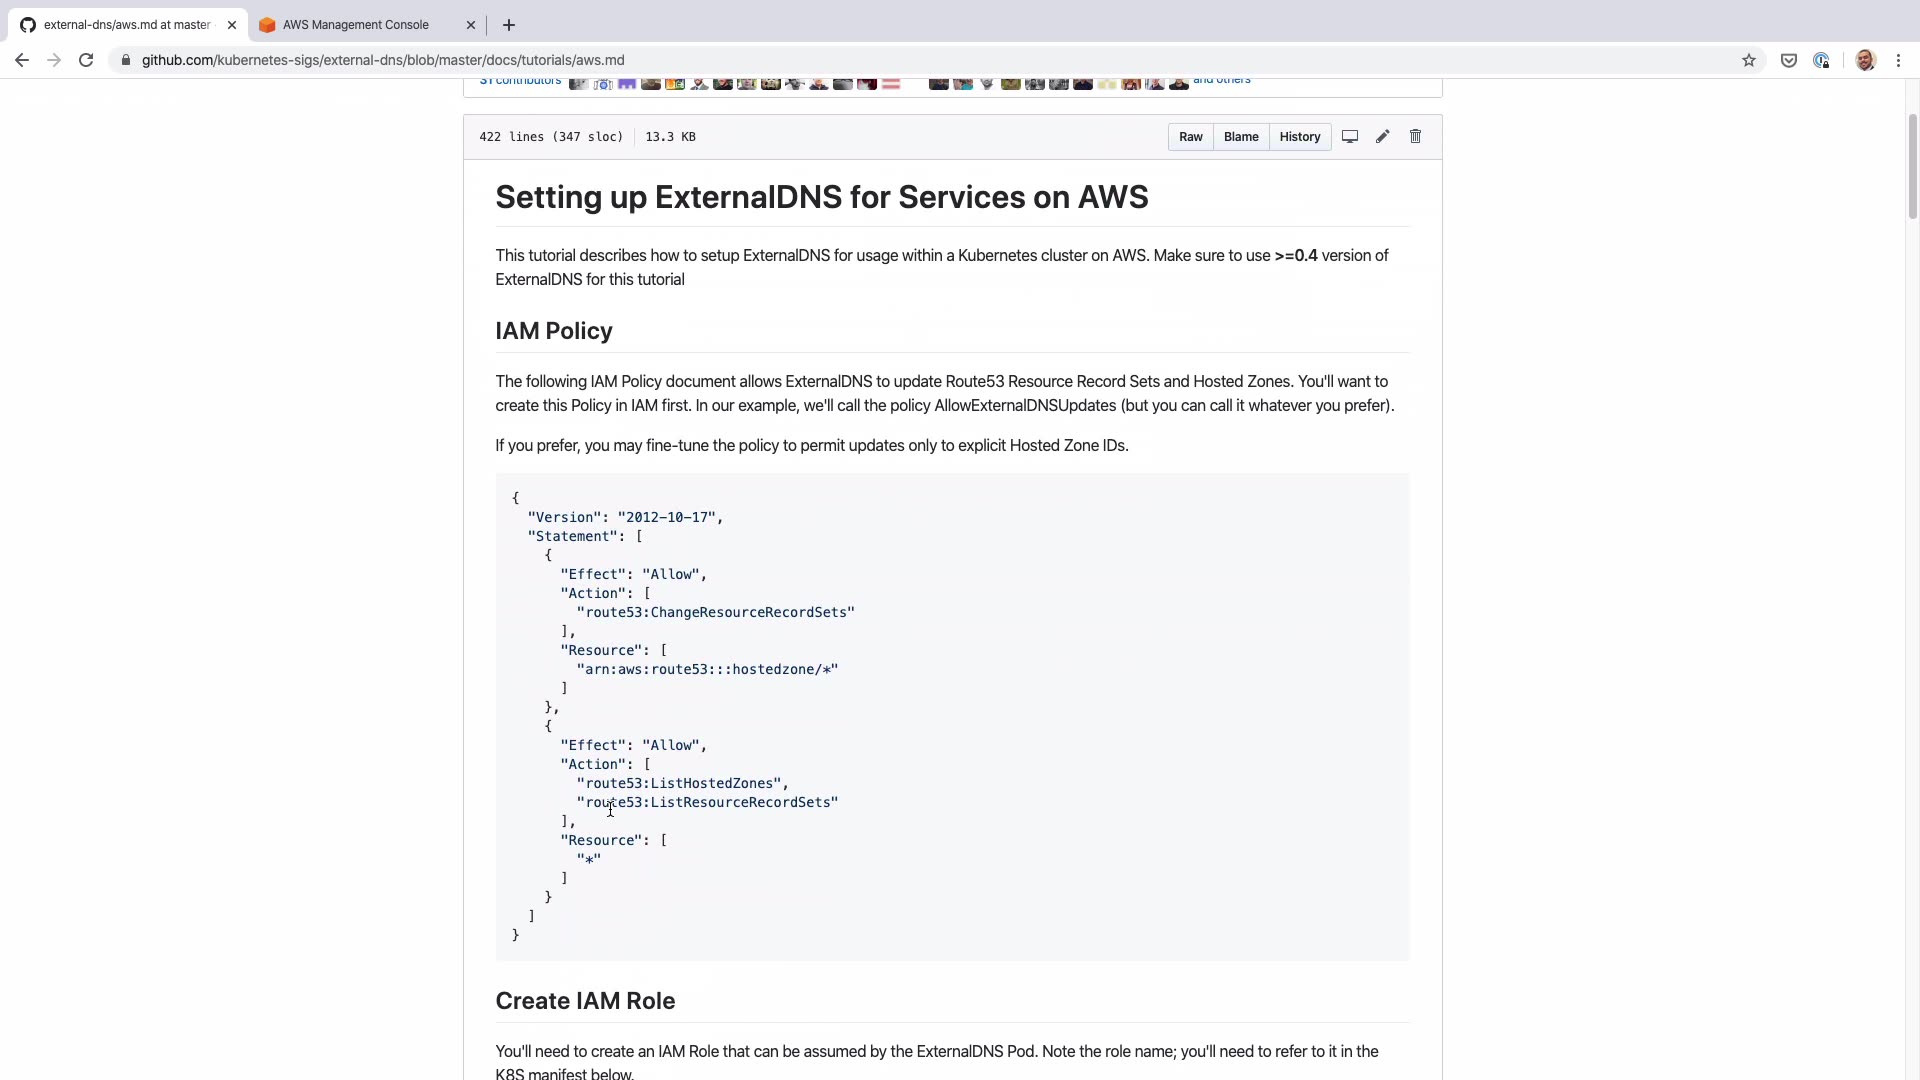The width and height of the screenshot is (1920, 1080).
Task: Select the external-dns/aws.md tab
Action: point(127,25)
